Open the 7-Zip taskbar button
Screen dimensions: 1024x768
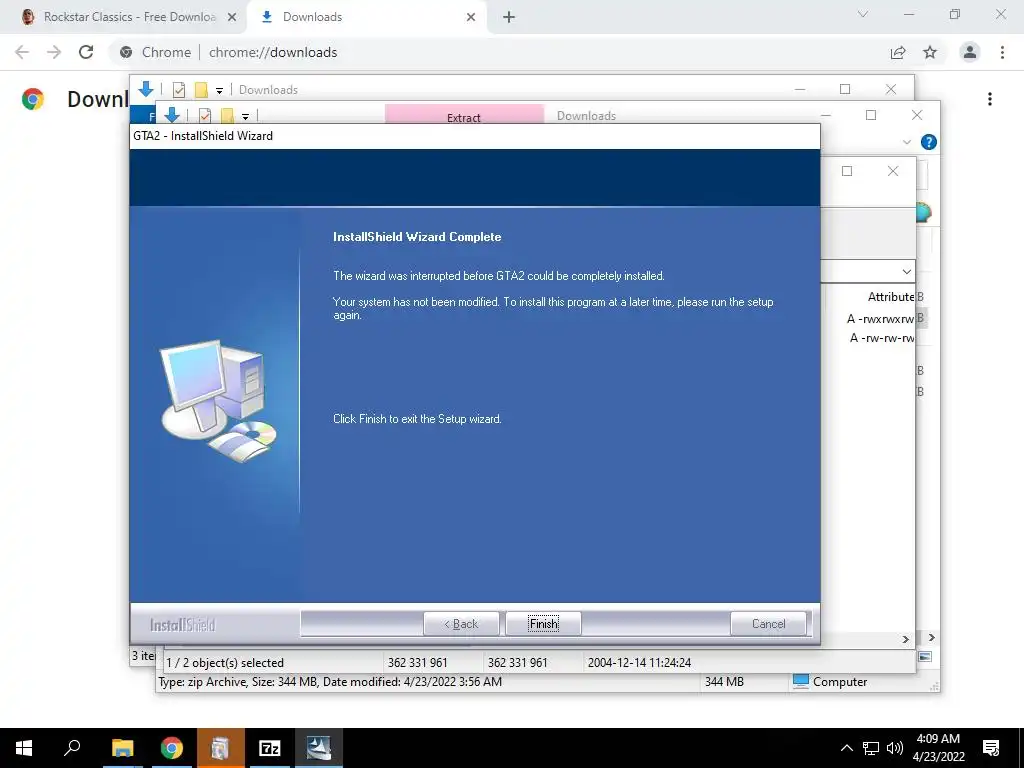269,748
